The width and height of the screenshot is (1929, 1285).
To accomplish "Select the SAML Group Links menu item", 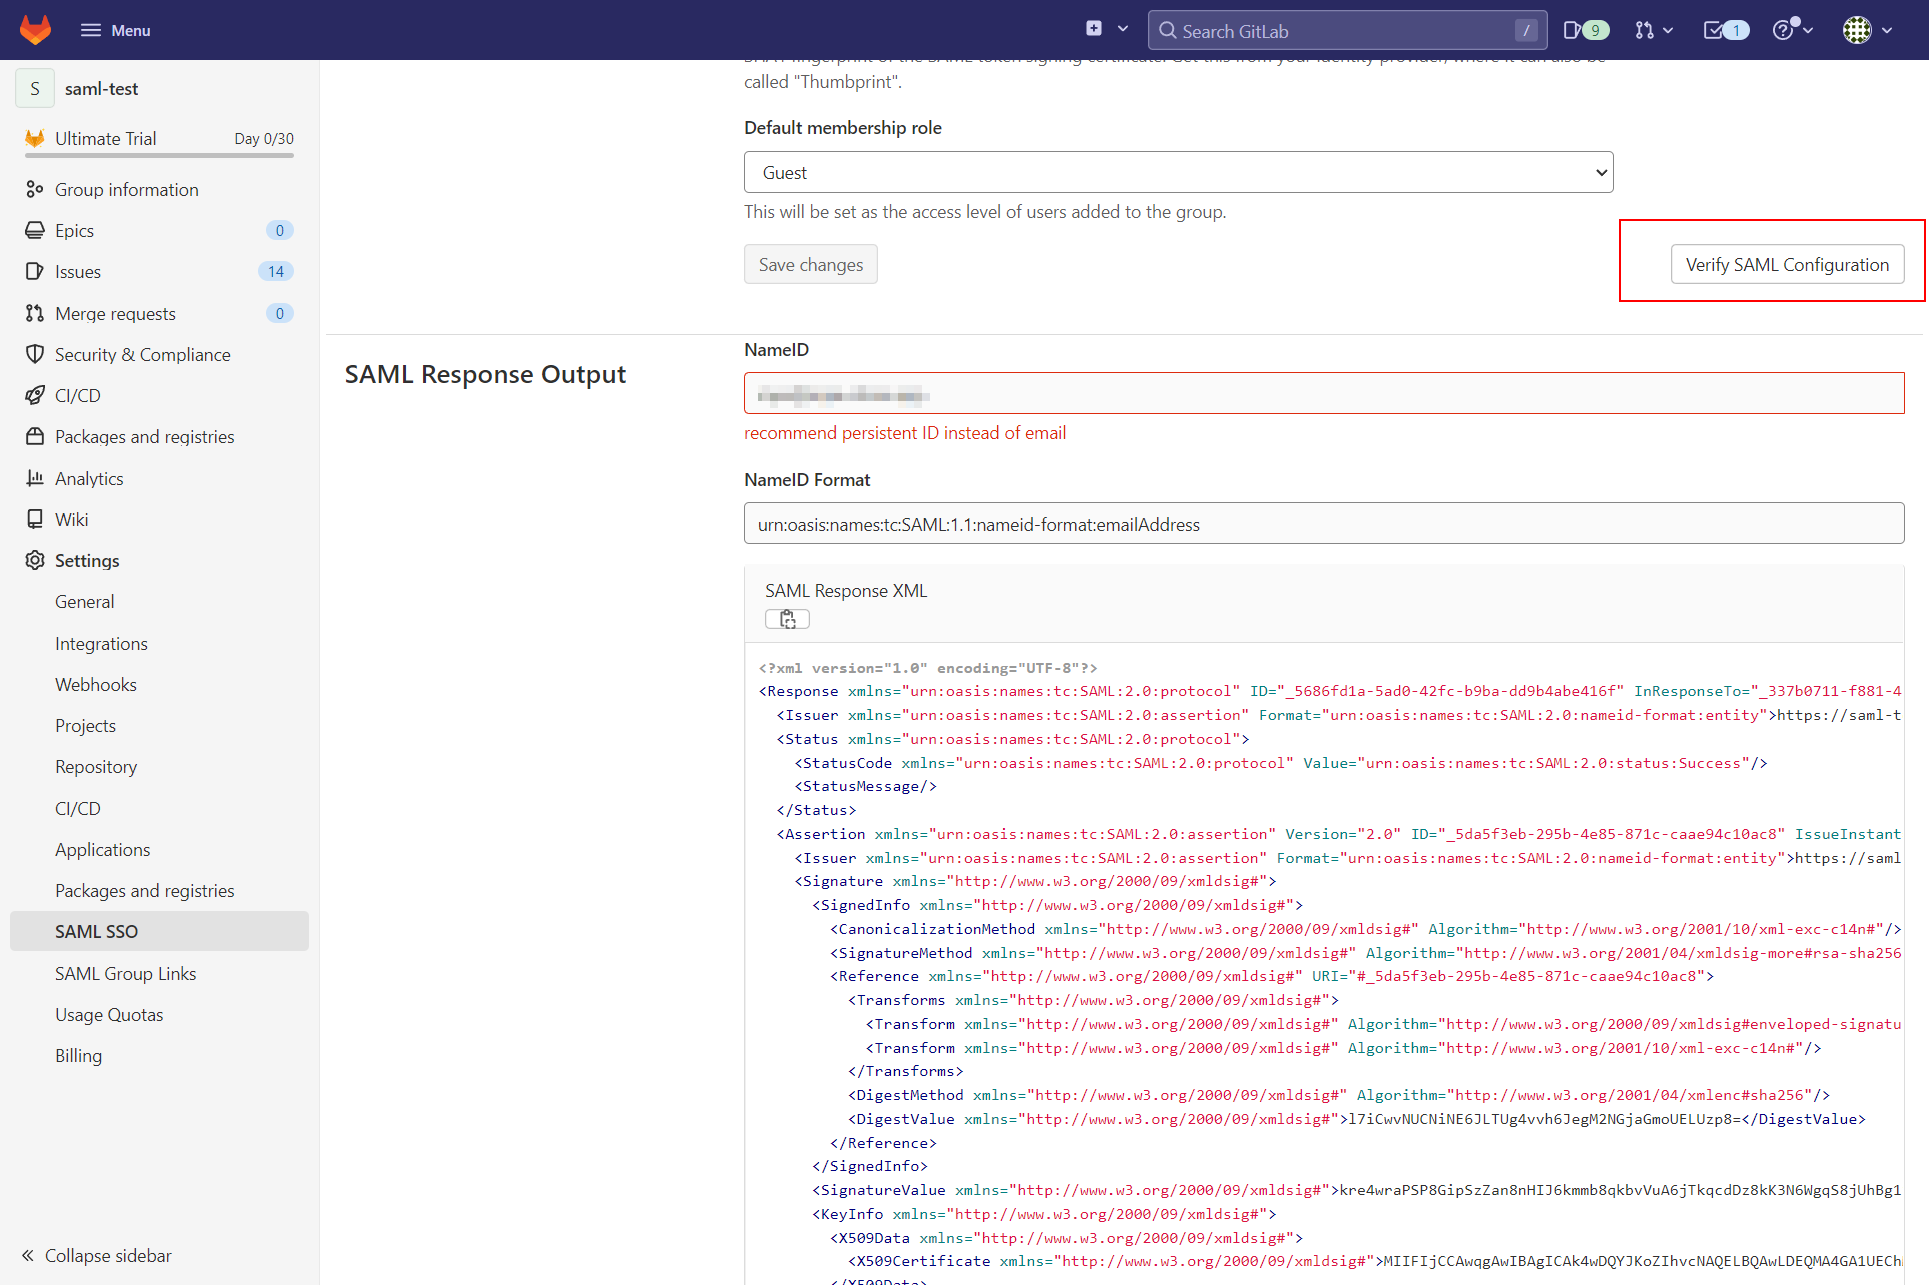I will [x=126, y=972].
